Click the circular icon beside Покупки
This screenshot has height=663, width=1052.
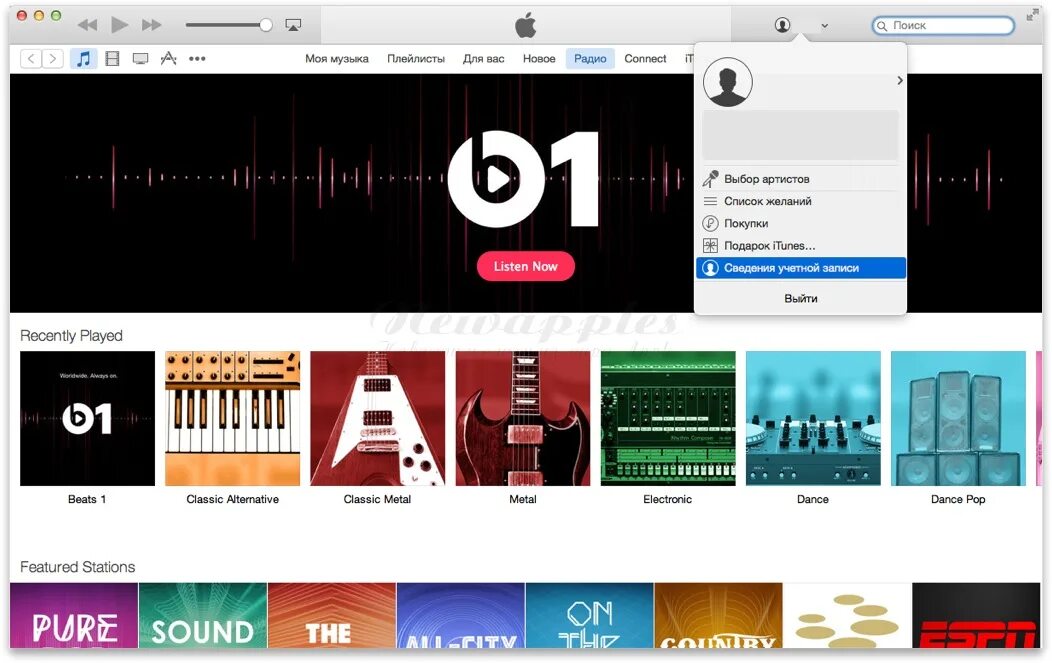click(x=710, y=223)
